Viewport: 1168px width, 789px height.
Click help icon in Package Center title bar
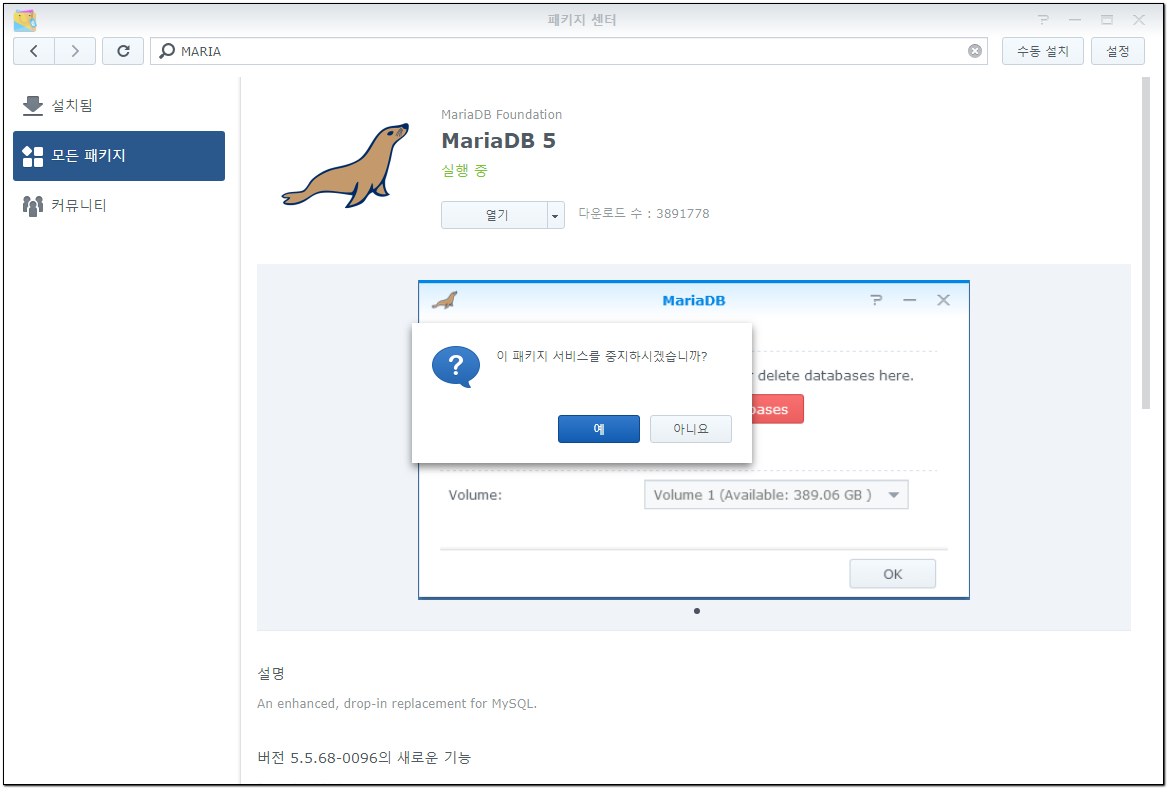[1044, 20]
